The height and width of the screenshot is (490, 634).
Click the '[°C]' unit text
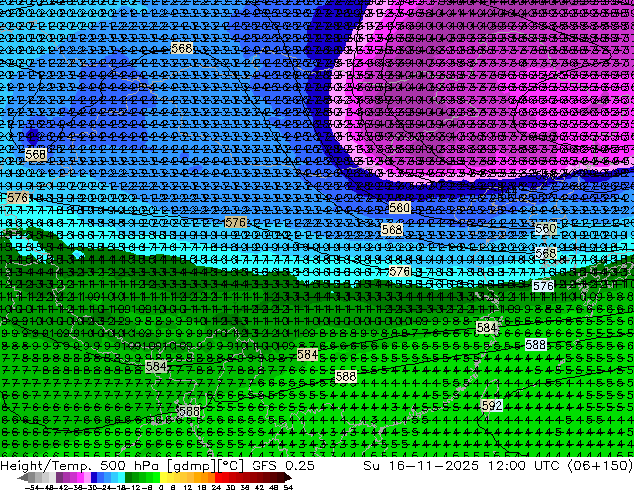231,466
